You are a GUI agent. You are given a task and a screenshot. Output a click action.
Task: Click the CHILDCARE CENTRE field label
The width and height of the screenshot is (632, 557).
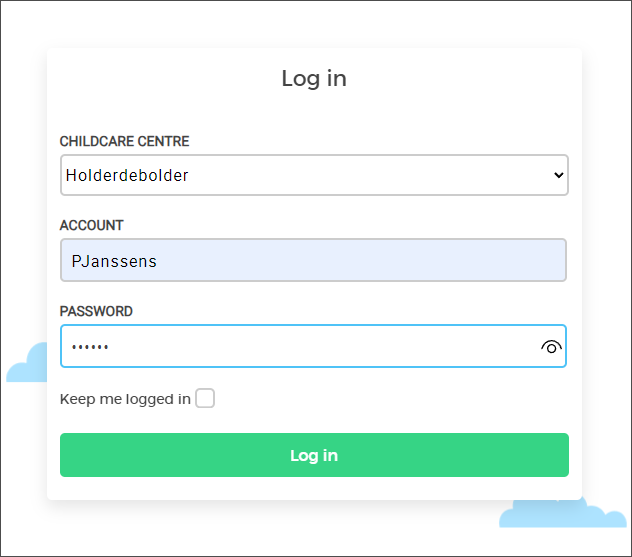point(124,141)
